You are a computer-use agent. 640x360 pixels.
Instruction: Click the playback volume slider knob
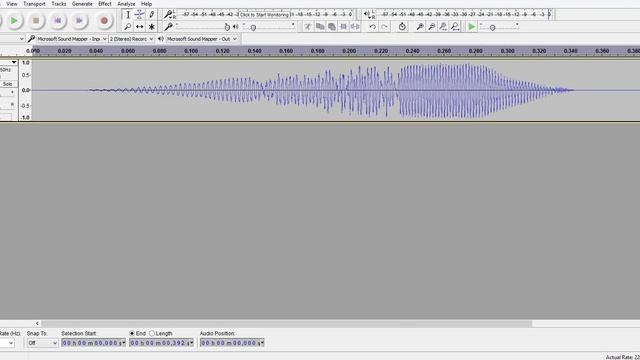(253, 28)
